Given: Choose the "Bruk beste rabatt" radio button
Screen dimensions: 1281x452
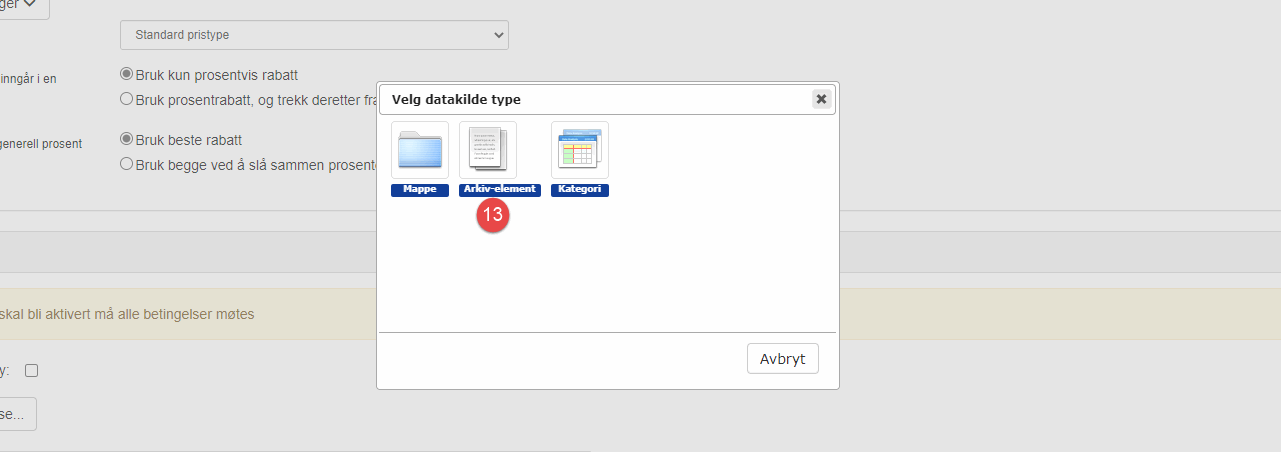Looking at the screenshot, I should (126, 140).
